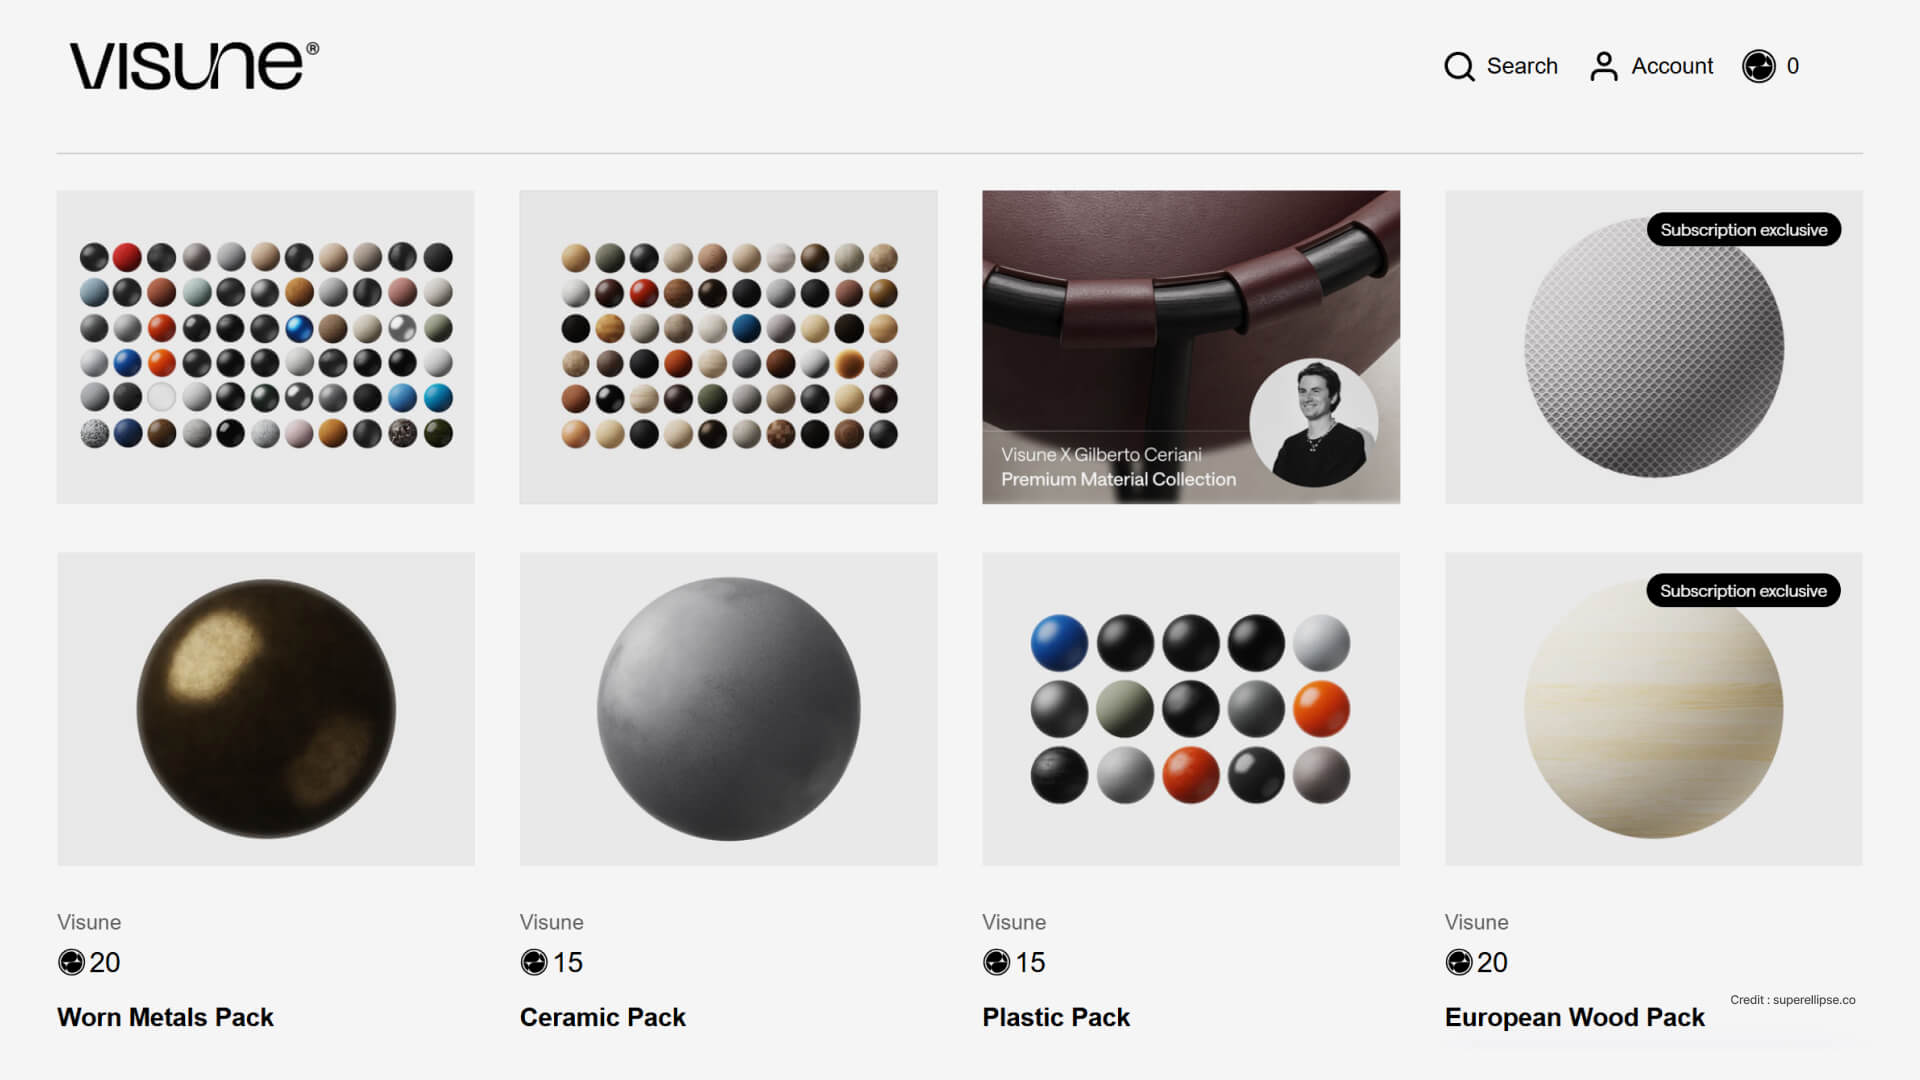Open the Search text link

(x=1522, y=66)
